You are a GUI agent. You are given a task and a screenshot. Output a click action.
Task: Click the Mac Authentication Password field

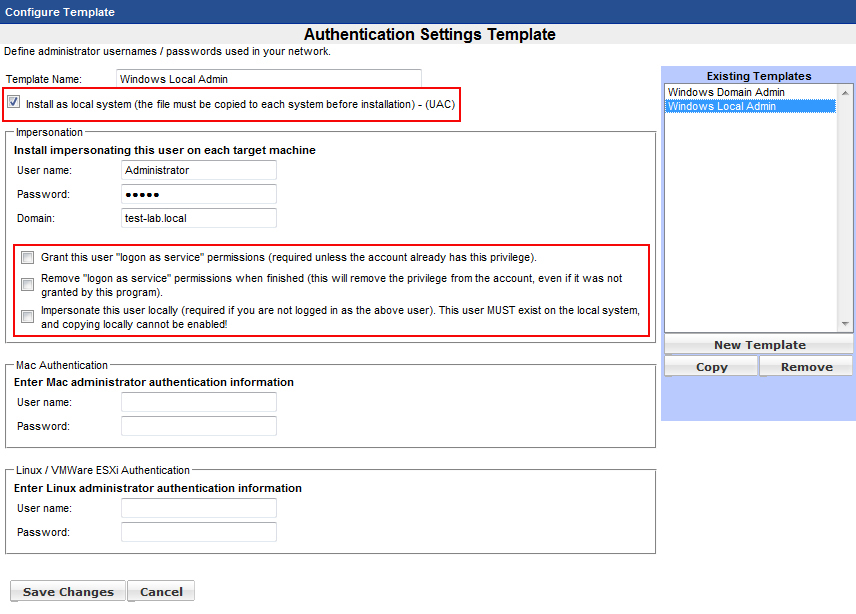pyautogui.click(x=198, y=426)
